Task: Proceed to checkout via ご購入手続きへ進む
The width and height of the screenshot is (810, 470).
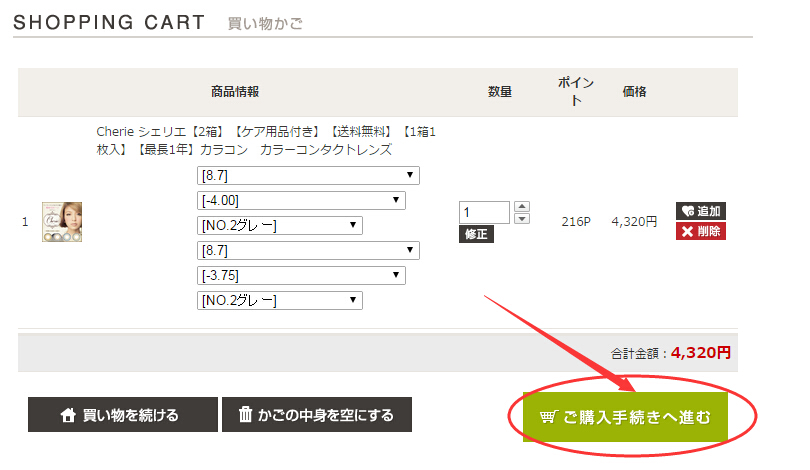Action: click(x=637, y=417)
